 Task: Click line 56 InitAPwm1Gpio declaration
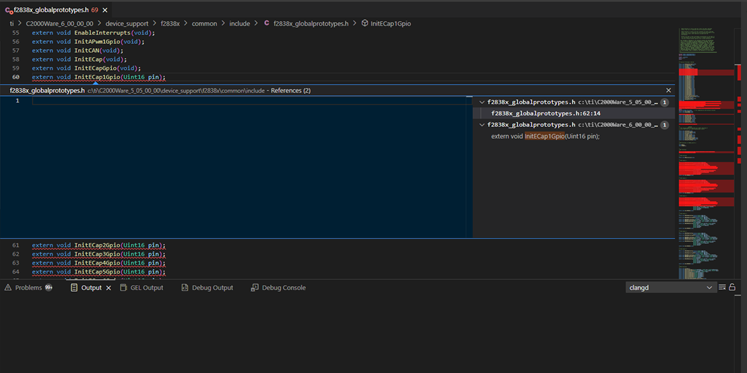[88, 41]
